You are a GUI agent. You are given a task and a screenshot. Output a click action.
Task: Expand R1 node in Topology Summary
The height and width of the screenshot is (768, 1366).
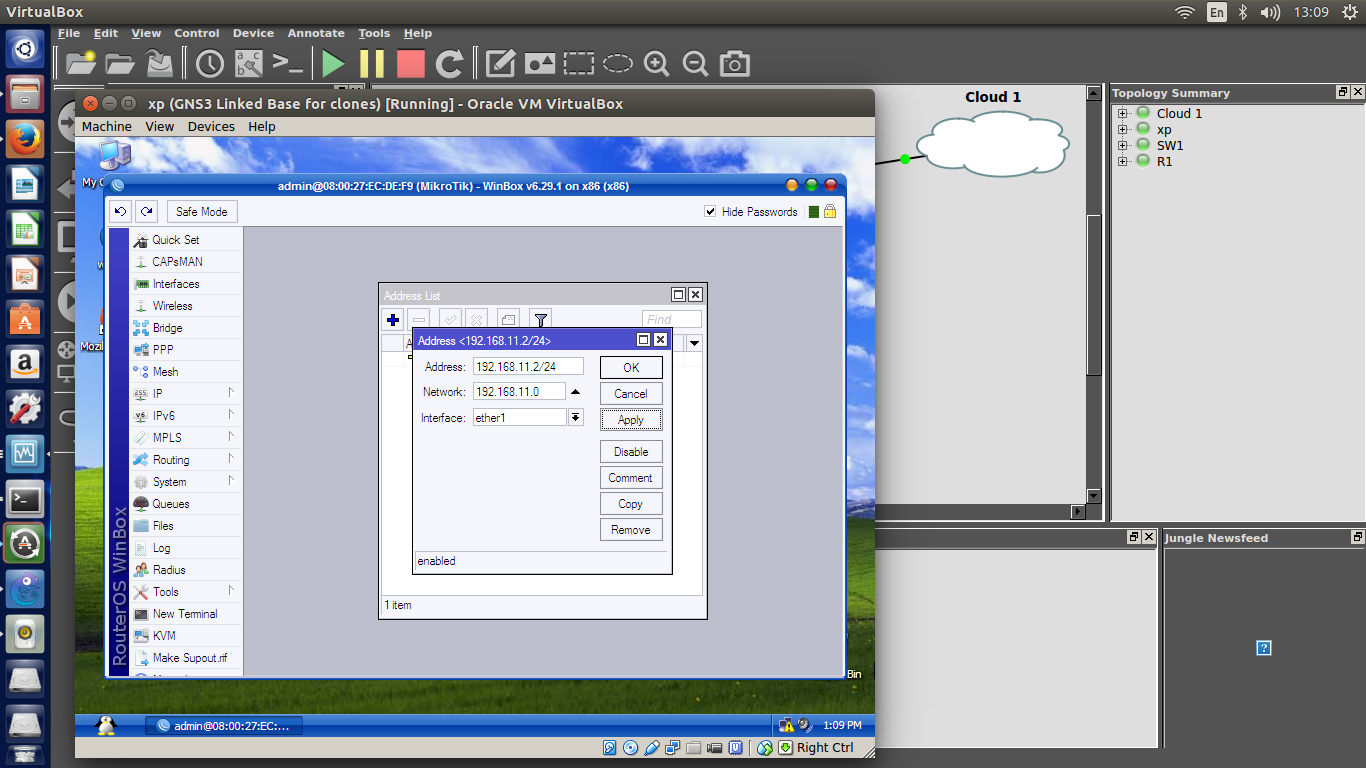point(1123,161)
